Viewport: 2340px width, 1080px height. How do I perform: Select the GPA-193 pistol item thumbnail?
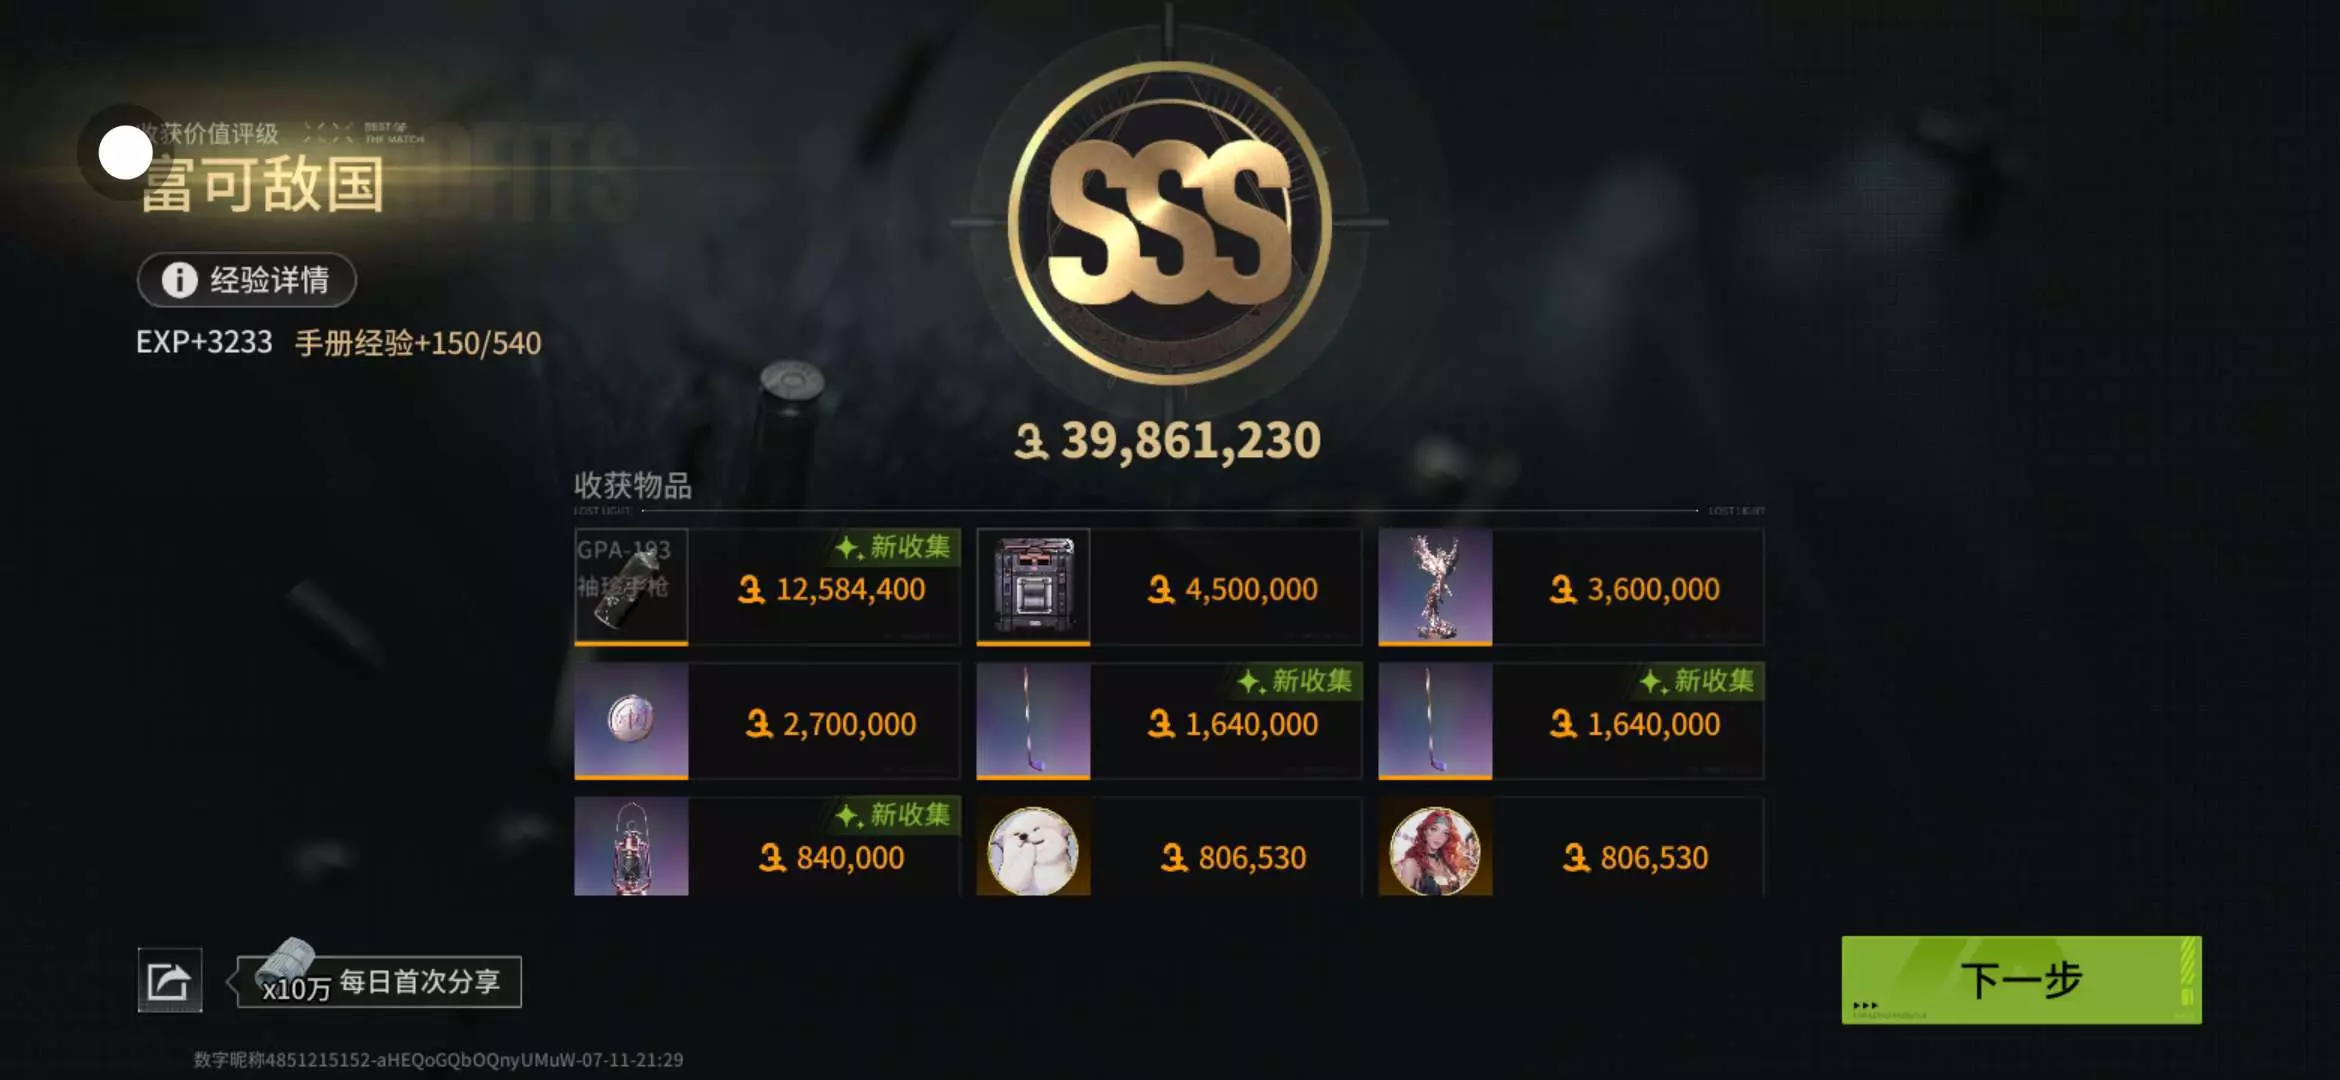(x=631, y=587)
